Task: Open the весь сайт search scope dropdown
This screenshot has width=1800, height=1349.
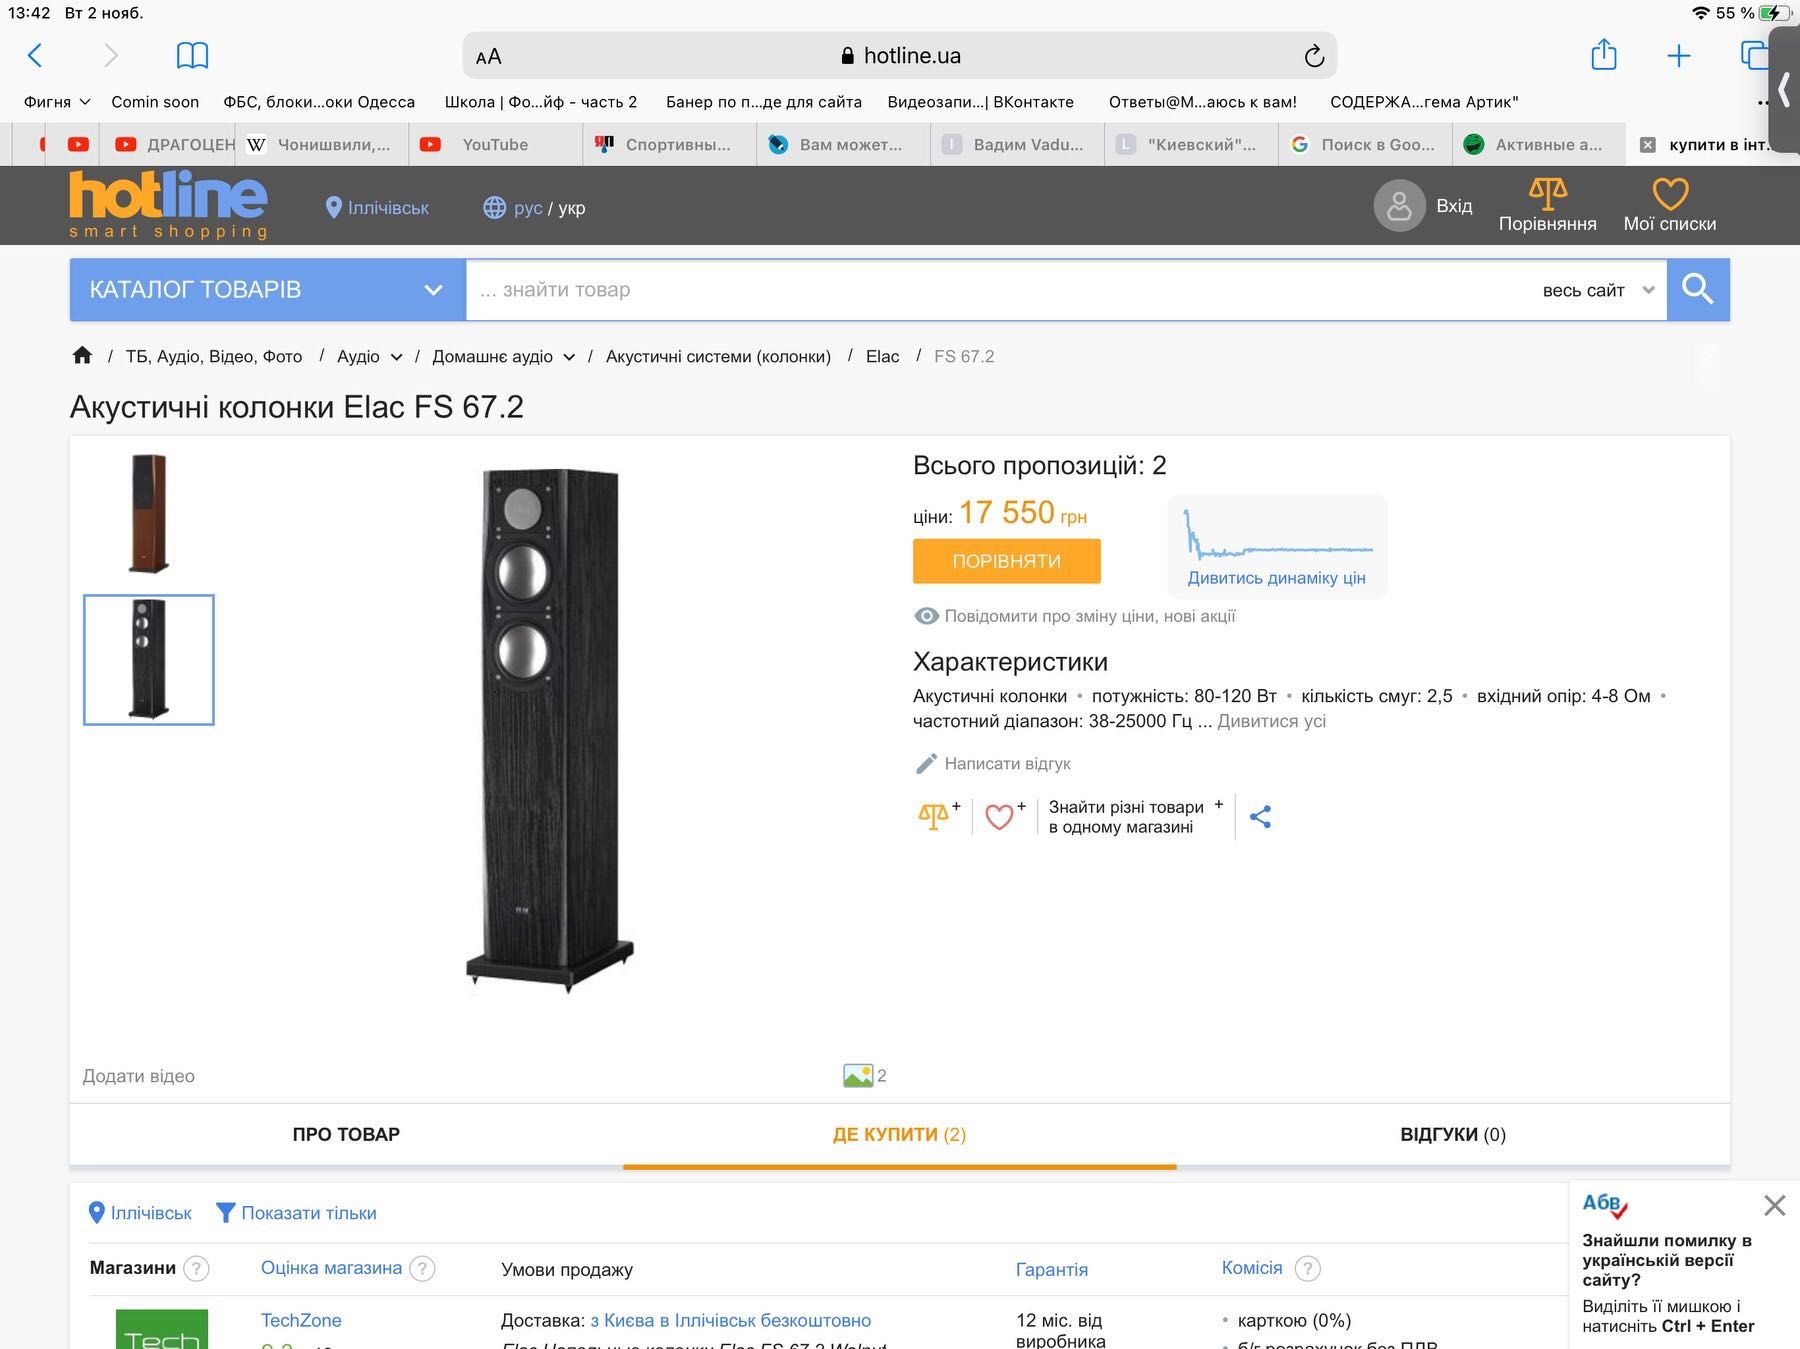Action: point(1598,290)
